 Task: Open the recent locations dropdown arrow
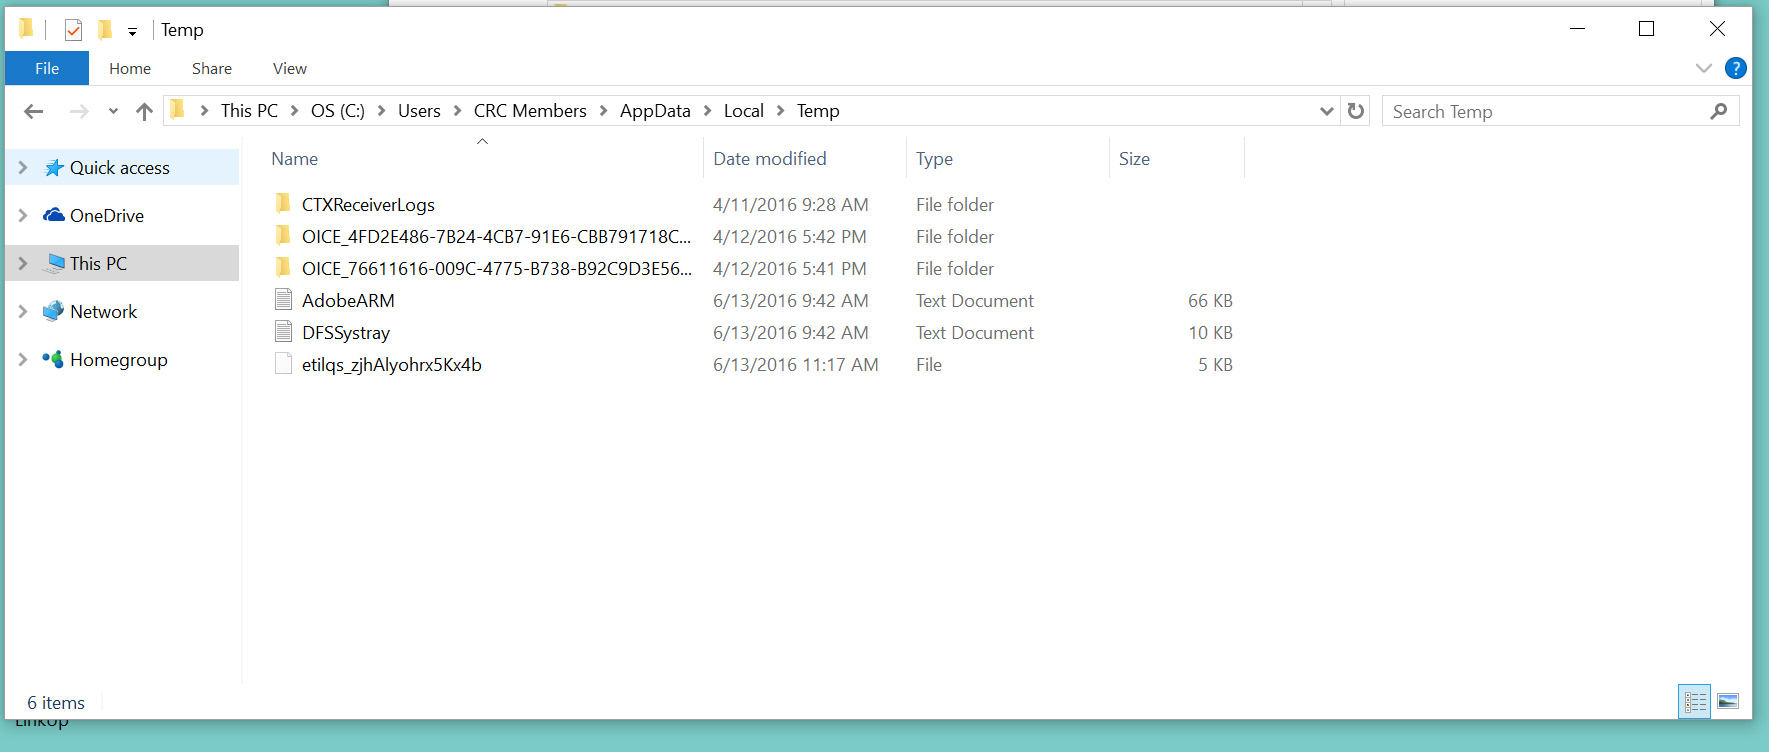click(113, 111)
